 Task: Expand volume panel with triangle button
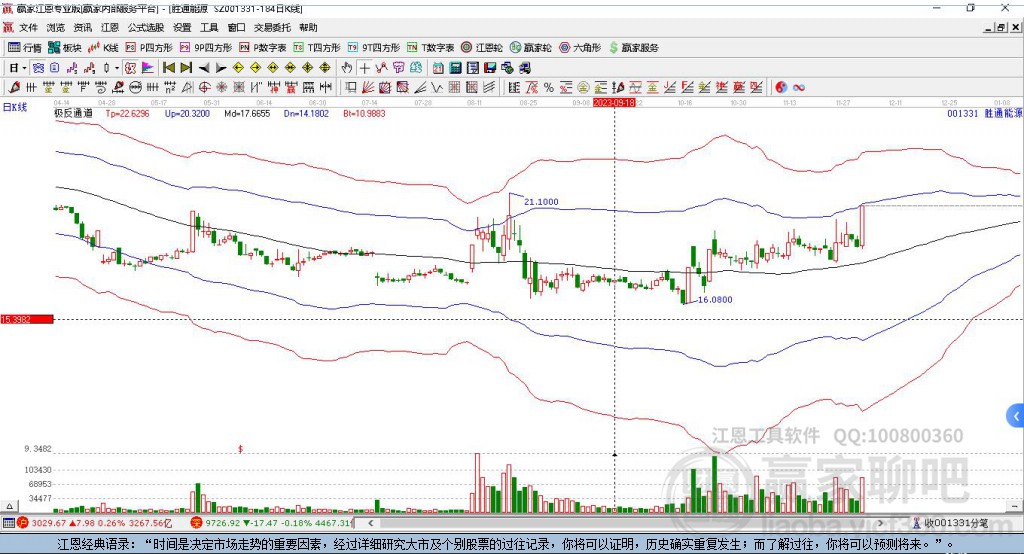(x=9, y=506)
